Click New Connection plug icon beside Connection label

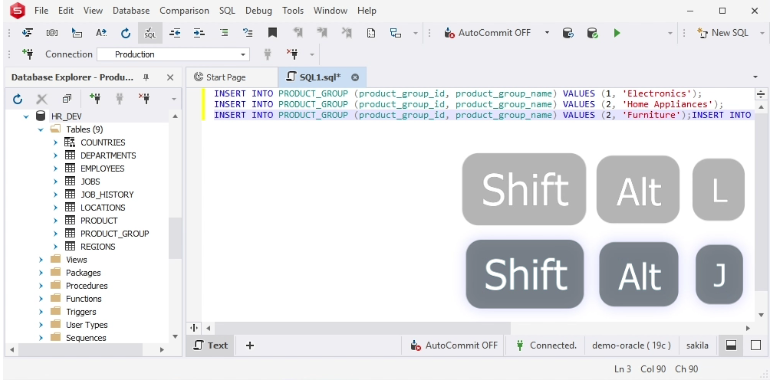click(28, 54)
